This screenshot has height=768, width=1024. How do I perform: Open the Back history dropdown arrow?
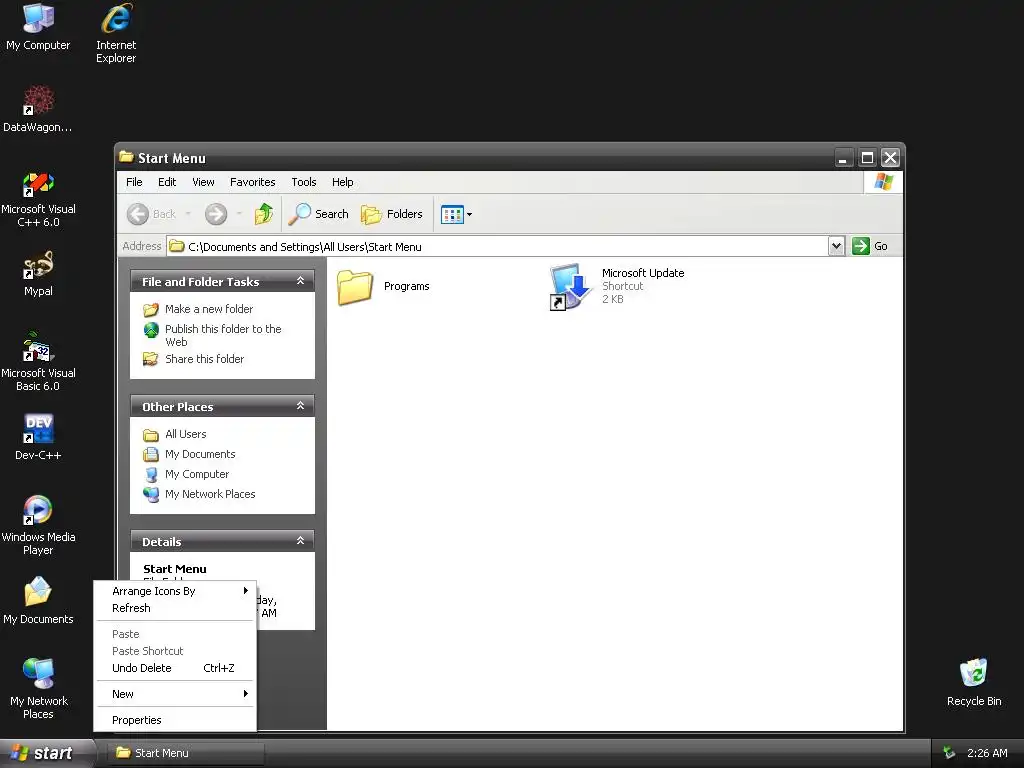click(x=188, y=214)
